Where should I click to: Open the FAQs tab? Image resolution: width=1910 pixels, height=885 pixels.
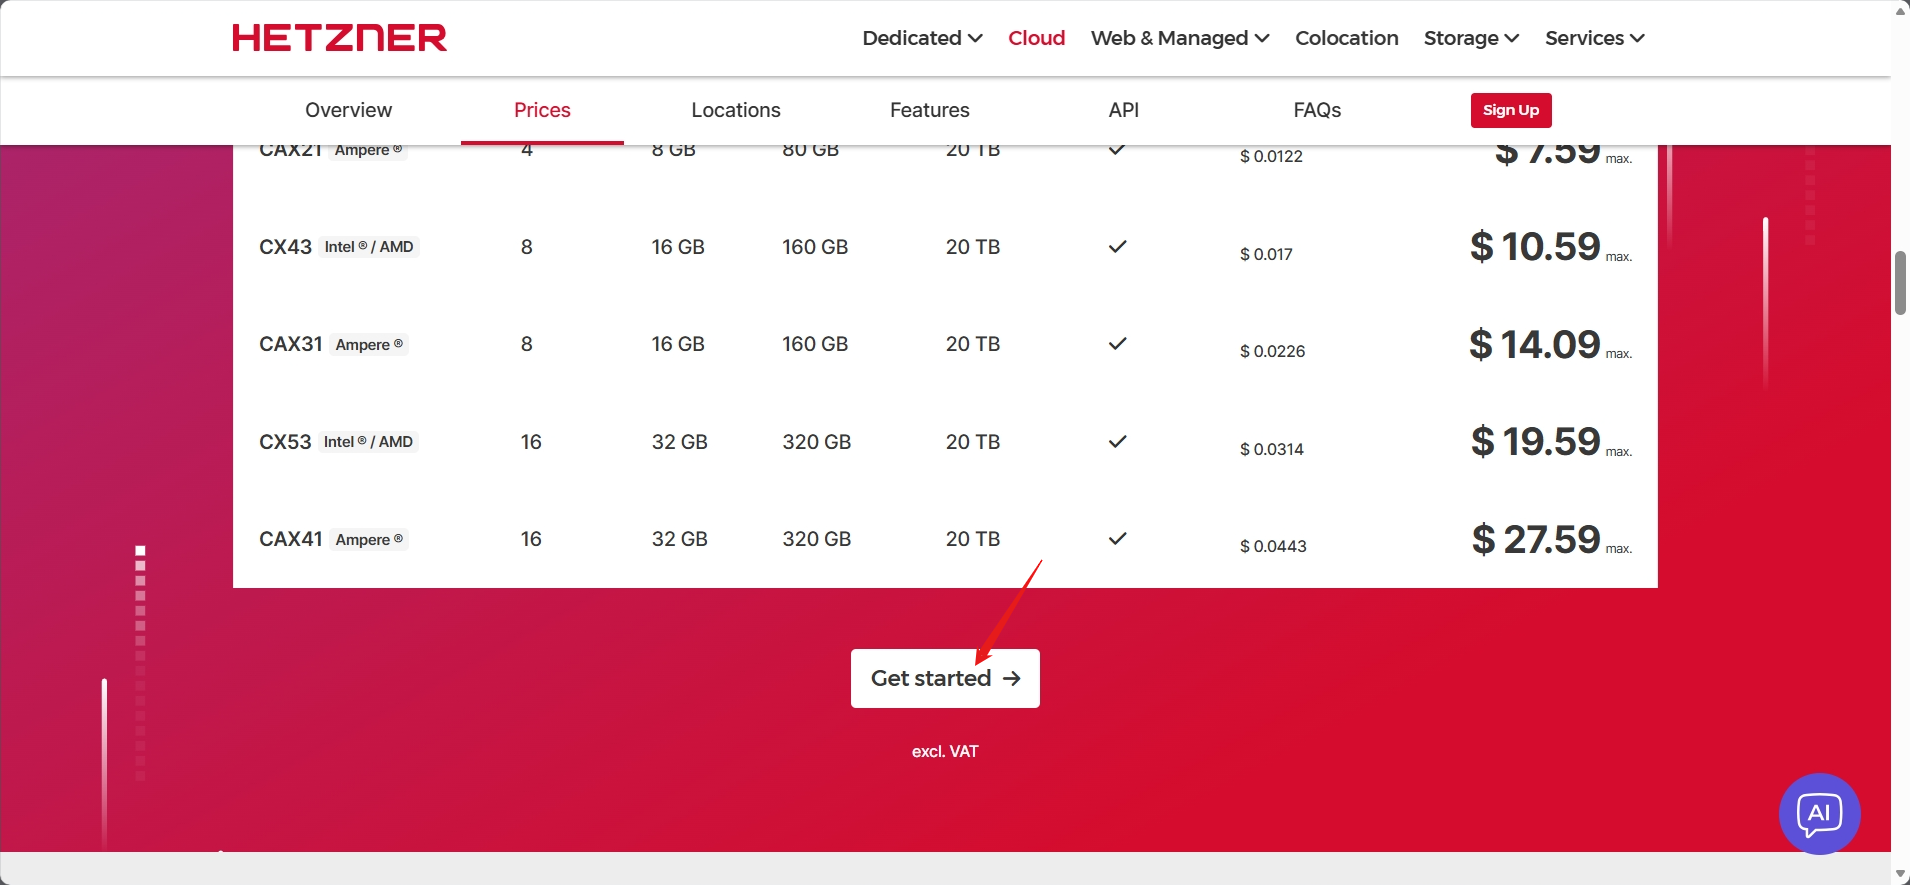1317,110
